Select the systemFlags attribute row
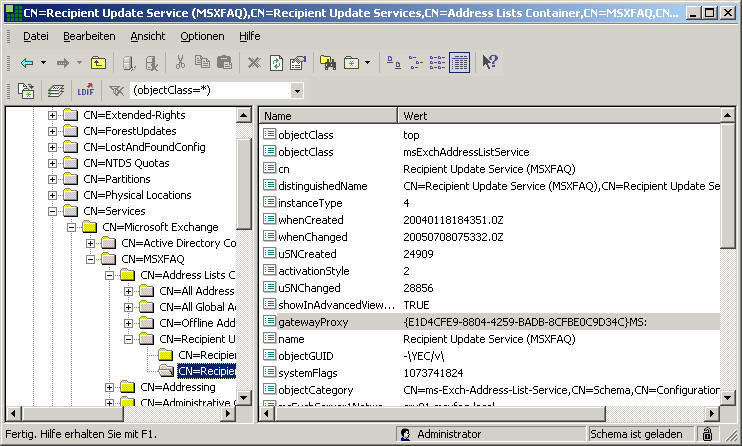The width and height of the screenshot is (742, 446). click(490, 373)
